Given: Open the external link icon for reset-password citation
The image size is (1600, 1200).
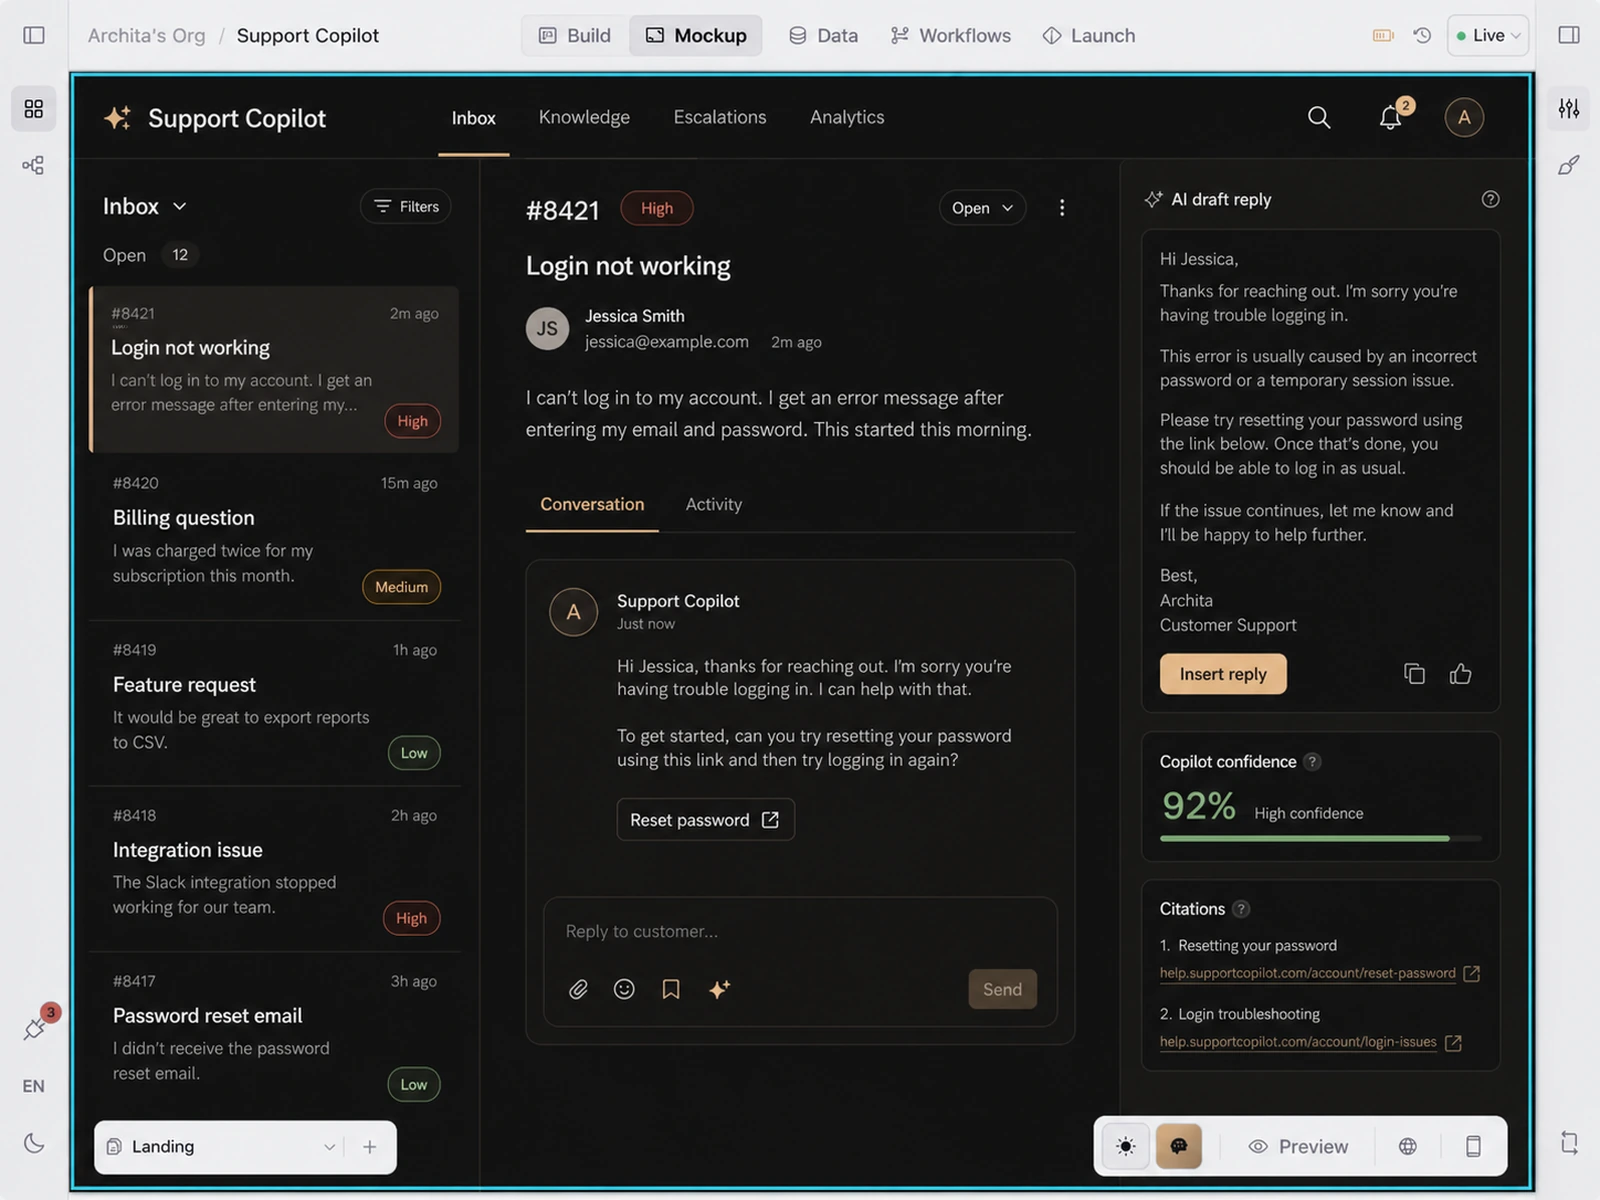Looking at the screenshot, I should (1471, 974).
